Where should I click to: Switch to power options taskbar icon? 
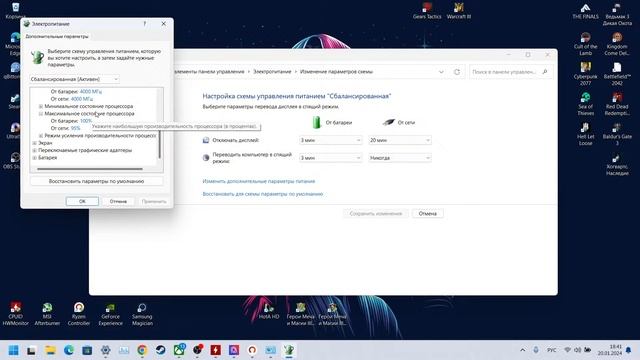pyautogui.click(x=289, y=350)
